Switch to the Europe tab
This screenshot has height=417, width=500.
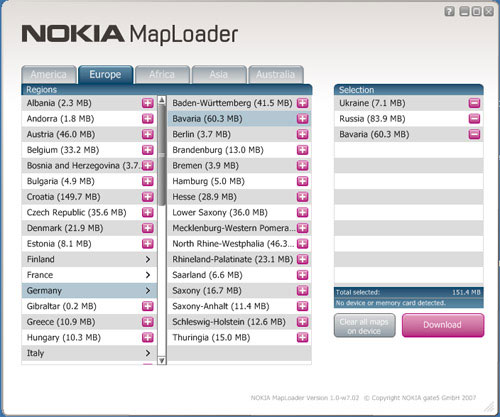(105, 75)
